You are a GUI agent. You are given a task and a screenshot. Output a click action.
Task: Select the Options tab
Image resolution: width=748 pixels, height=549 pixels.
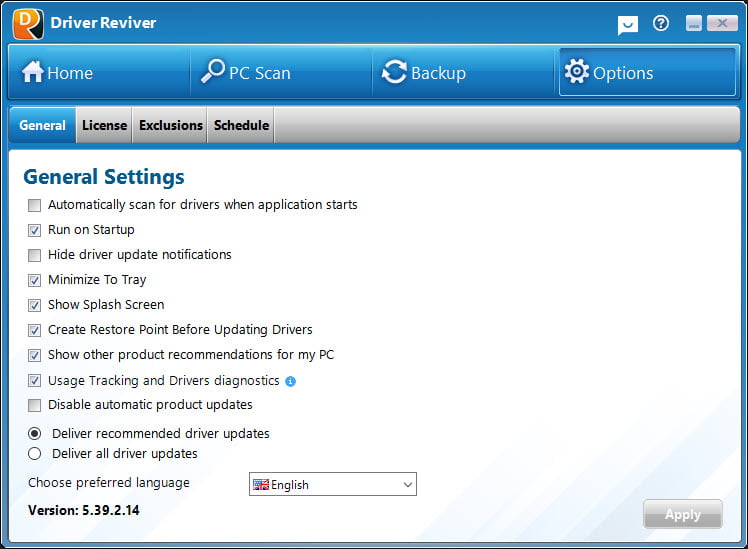[647, 73]
